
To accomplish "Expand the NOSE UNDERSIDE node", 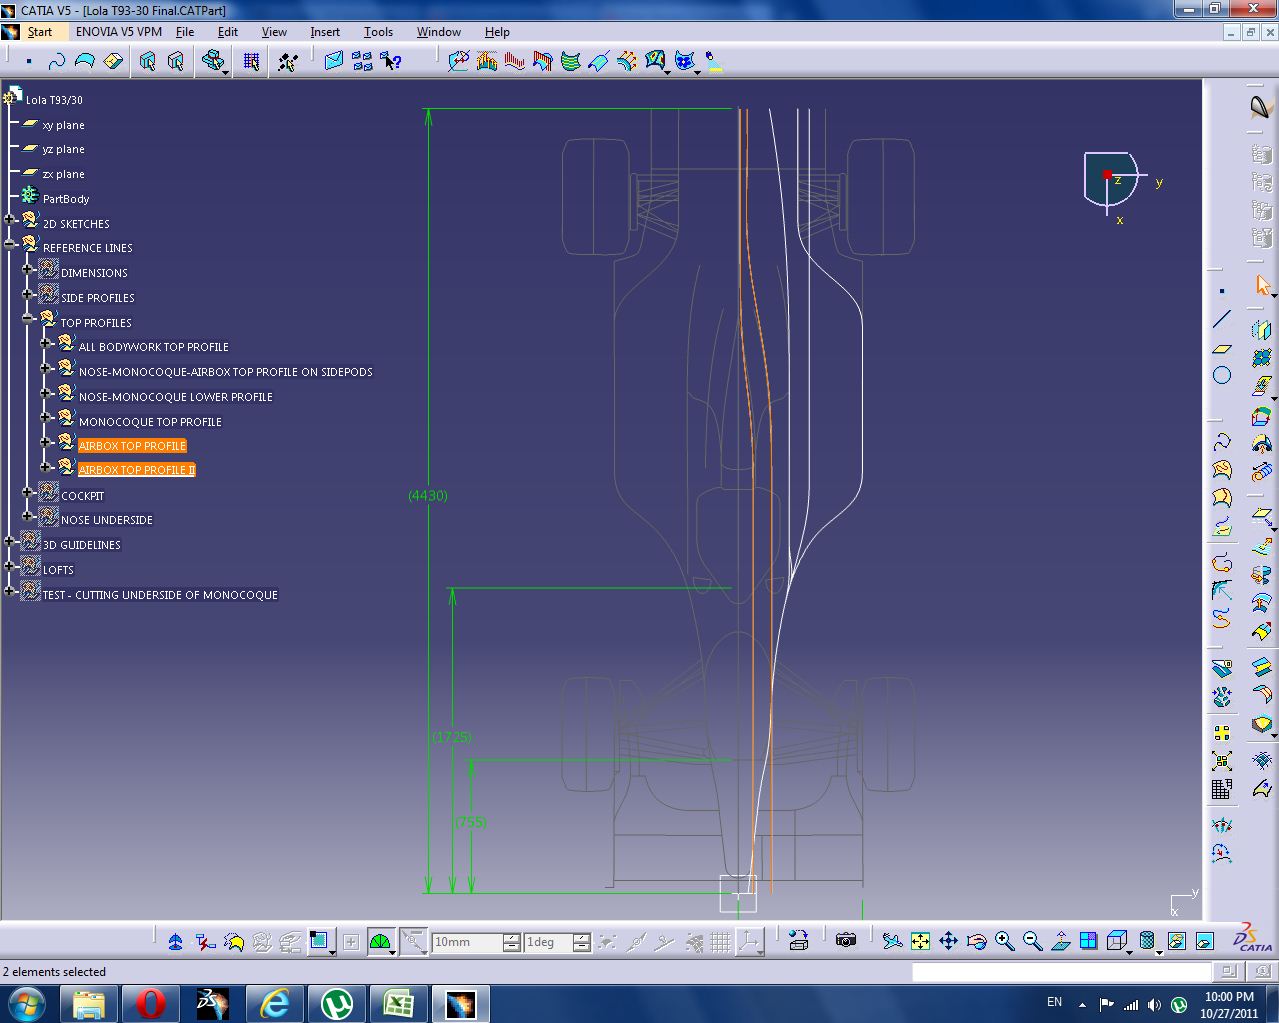I will 28,516.
